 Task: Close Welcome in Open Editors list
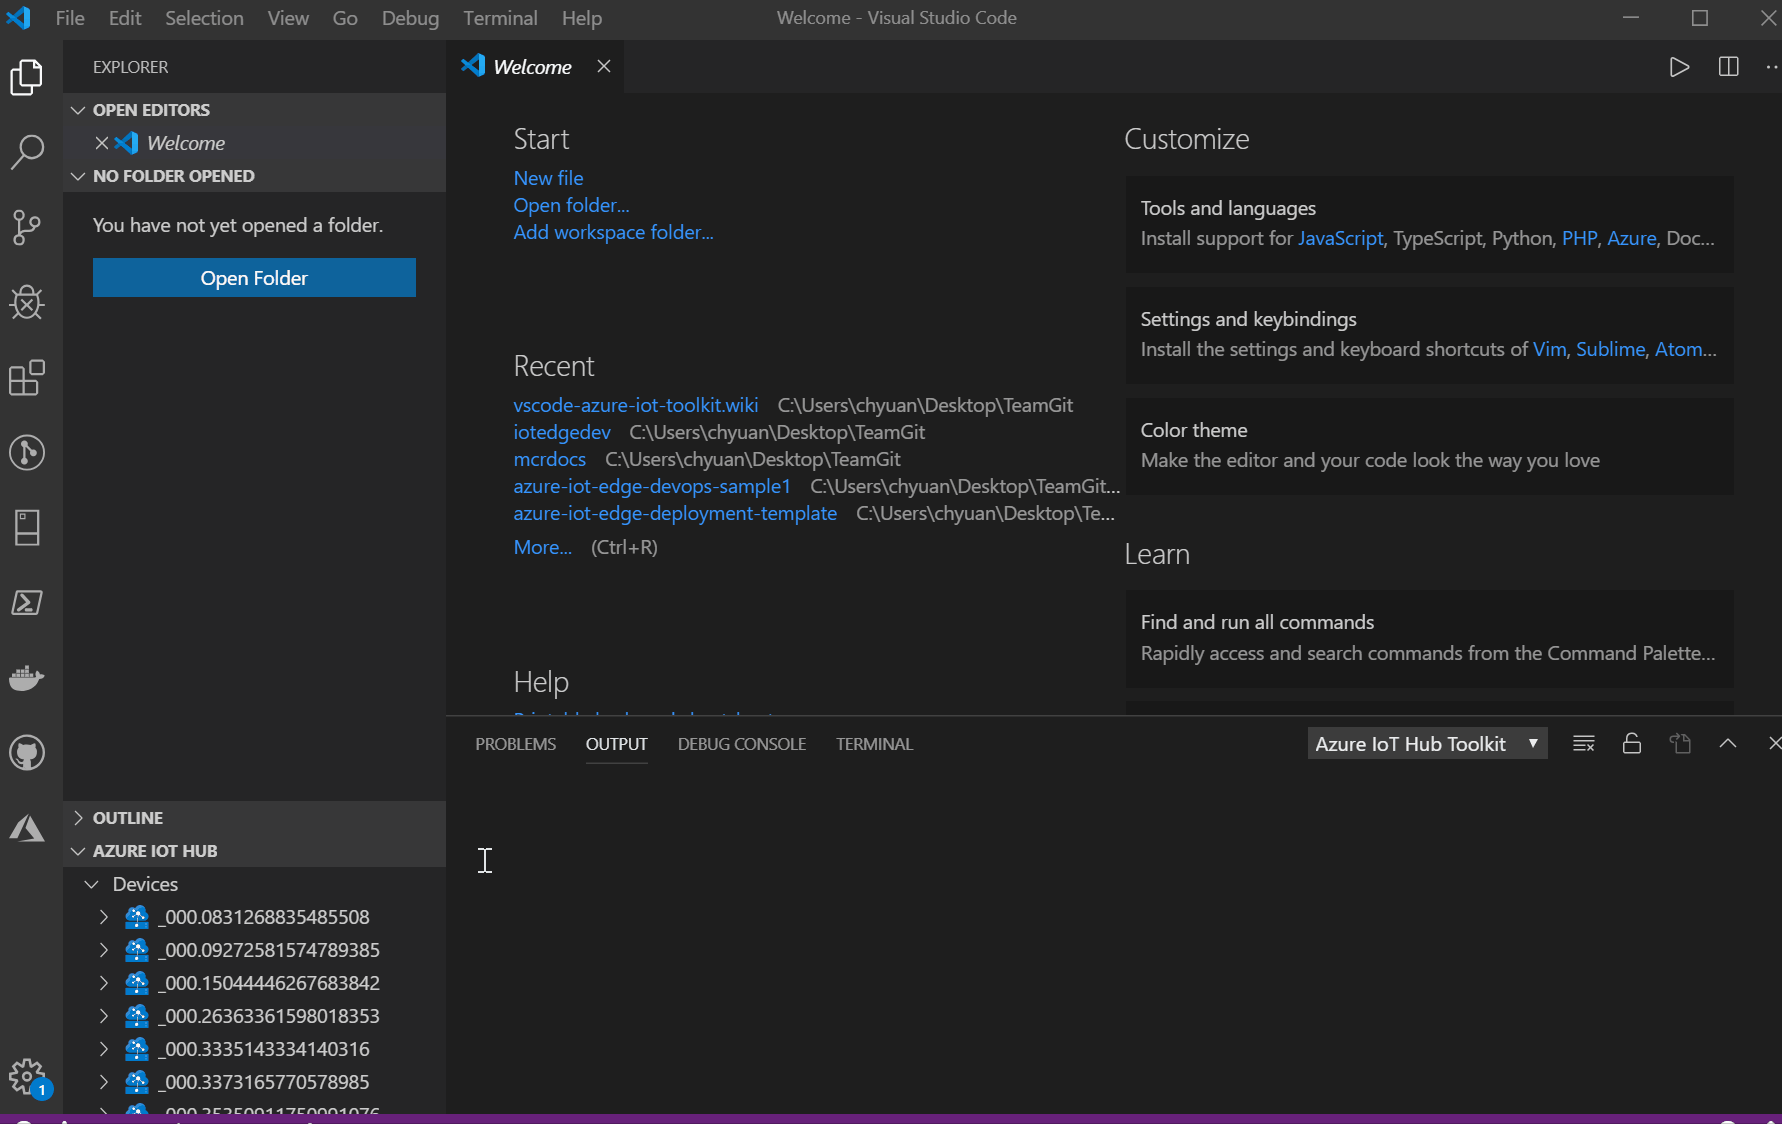pyautogui.click(x=101, y=143)
